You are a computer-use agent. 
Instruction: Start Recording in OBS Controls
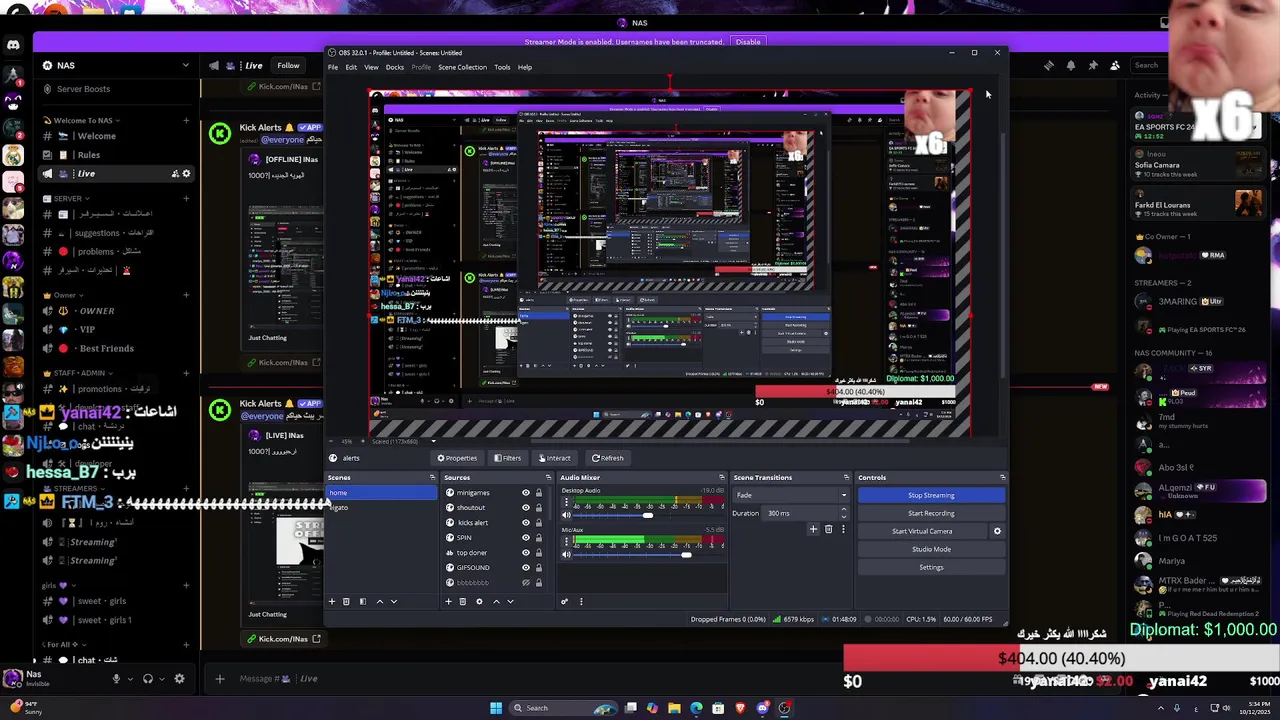(x=931, y=513)
